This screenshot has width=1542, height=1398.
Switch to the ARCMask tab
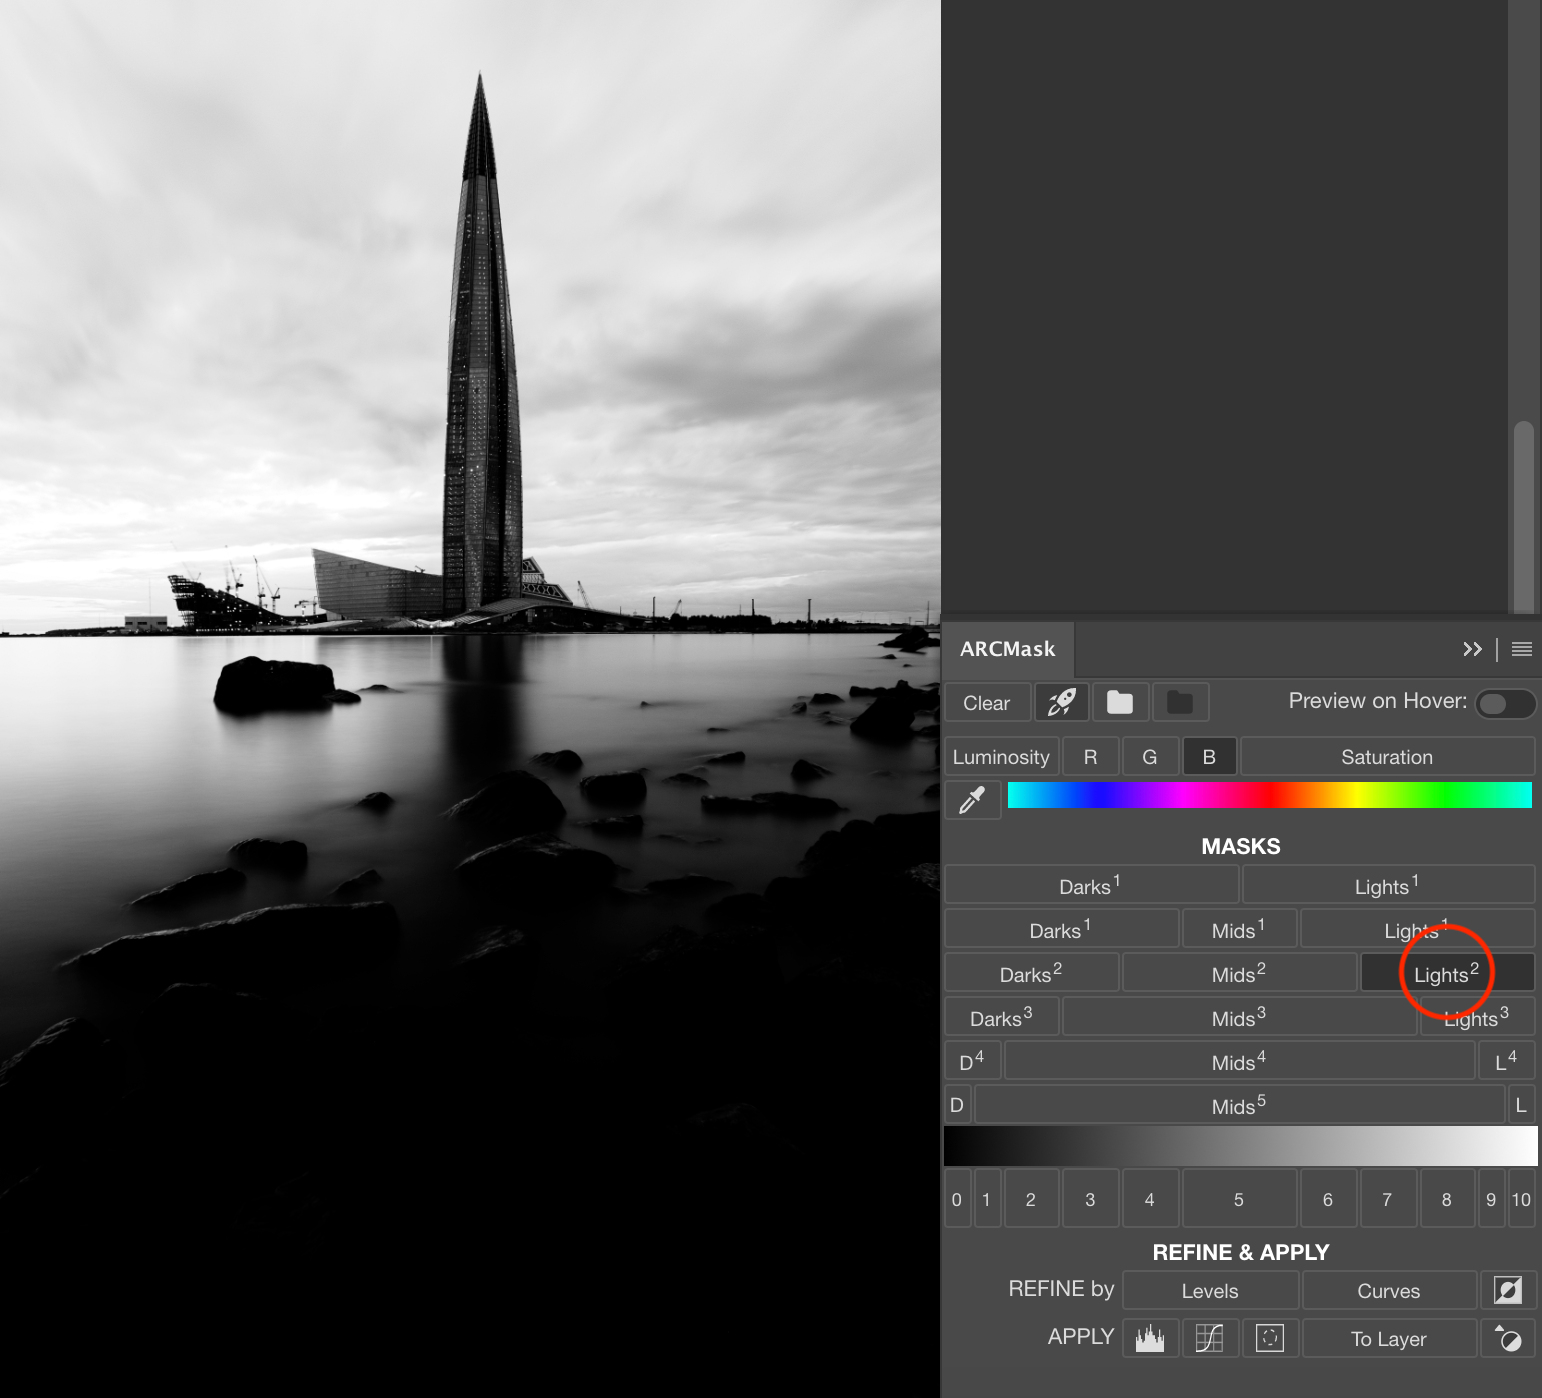(1007, 649)
